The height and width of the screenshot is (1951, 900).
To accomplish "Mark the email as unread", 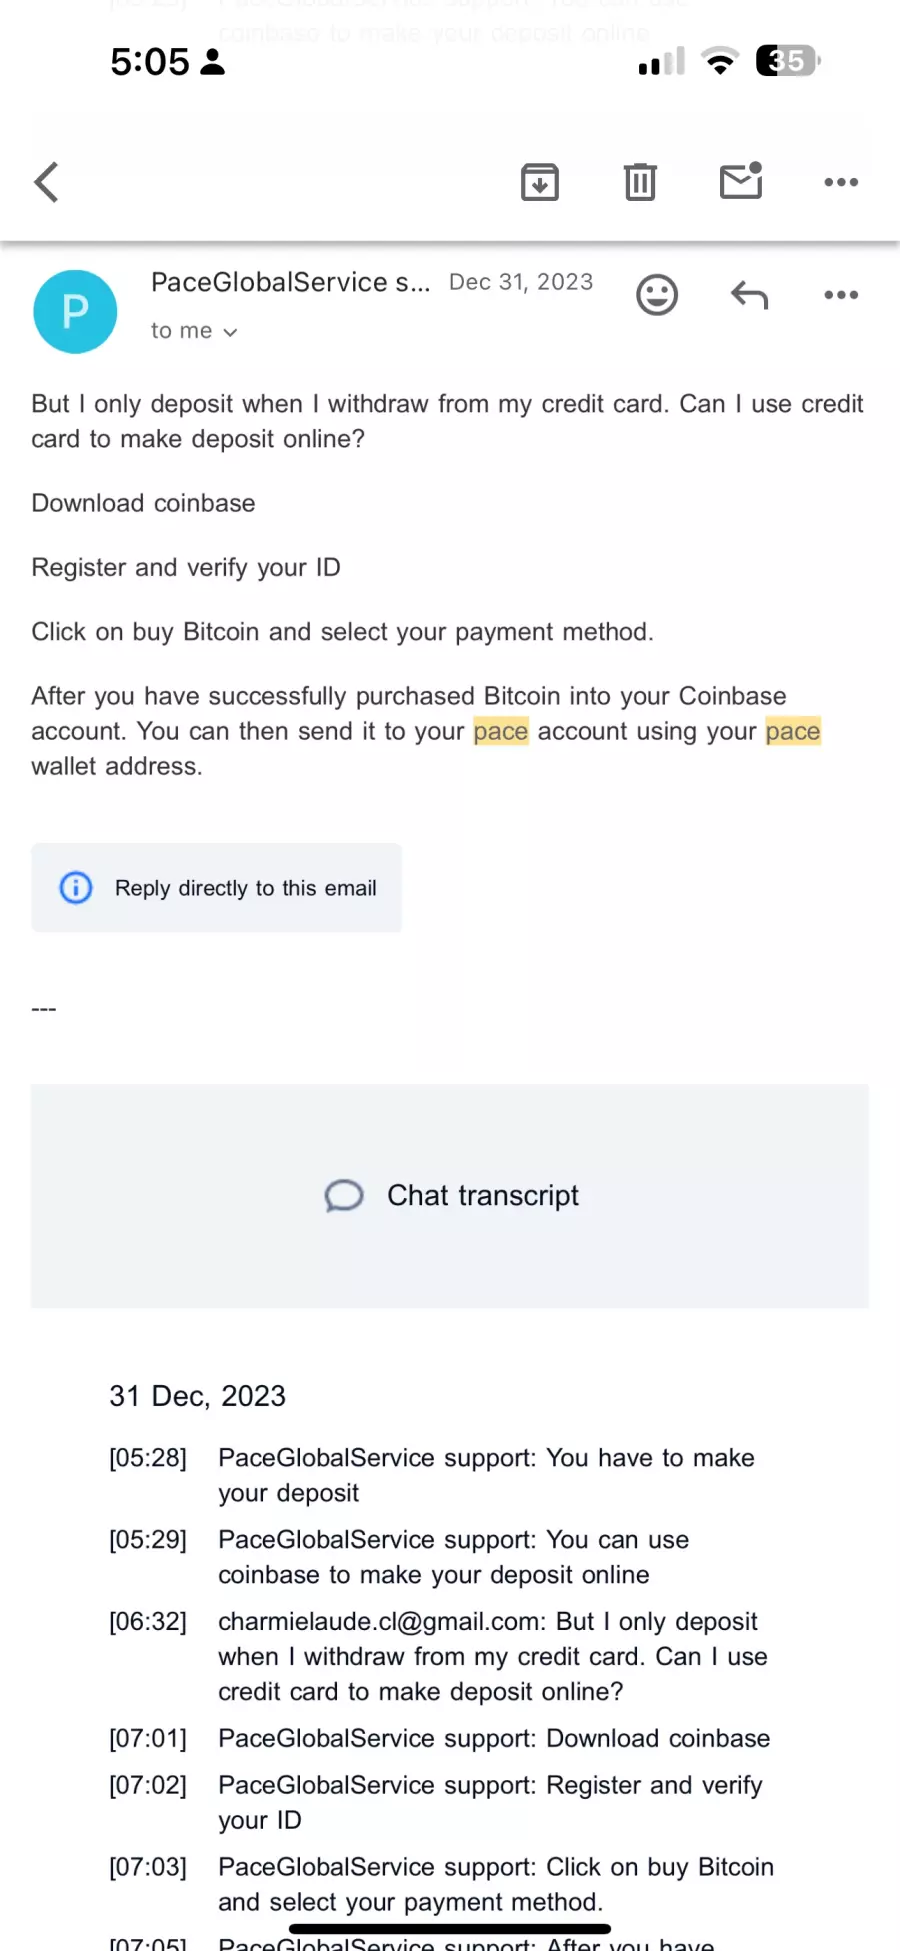I will (x=741, y=181).
